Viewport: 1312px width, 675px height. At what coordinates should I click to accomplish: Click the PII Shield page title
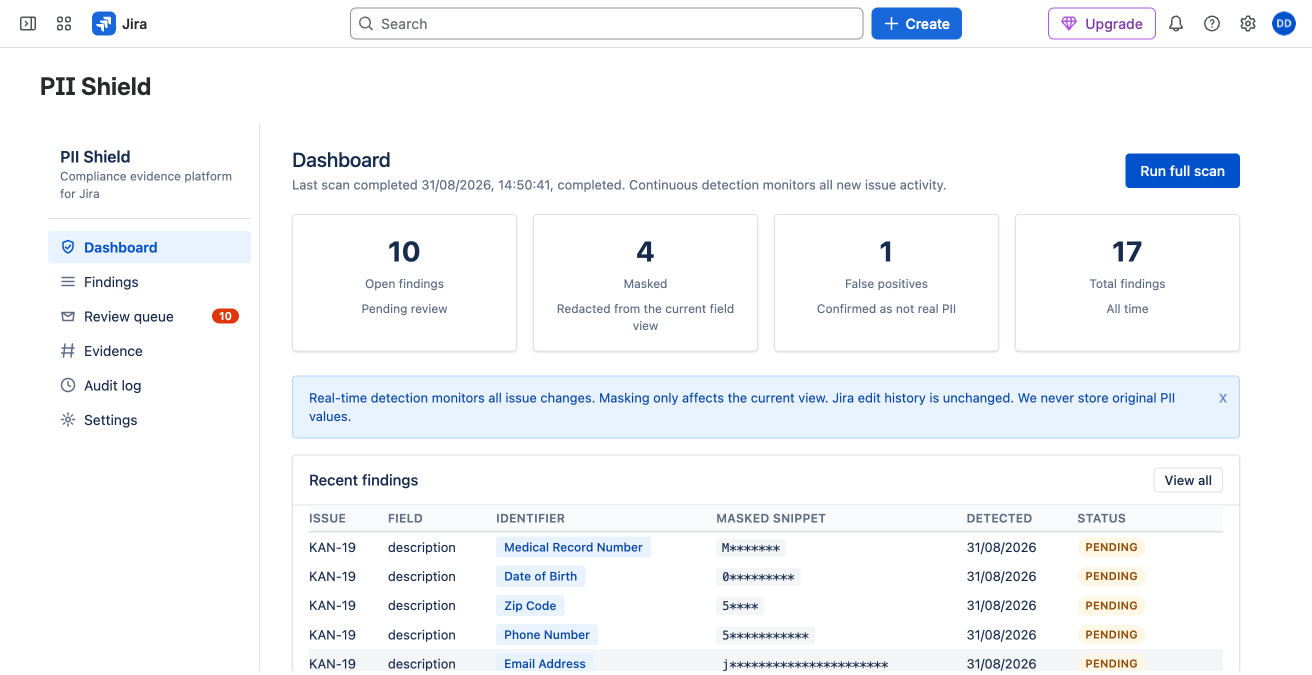click(95, 86)
